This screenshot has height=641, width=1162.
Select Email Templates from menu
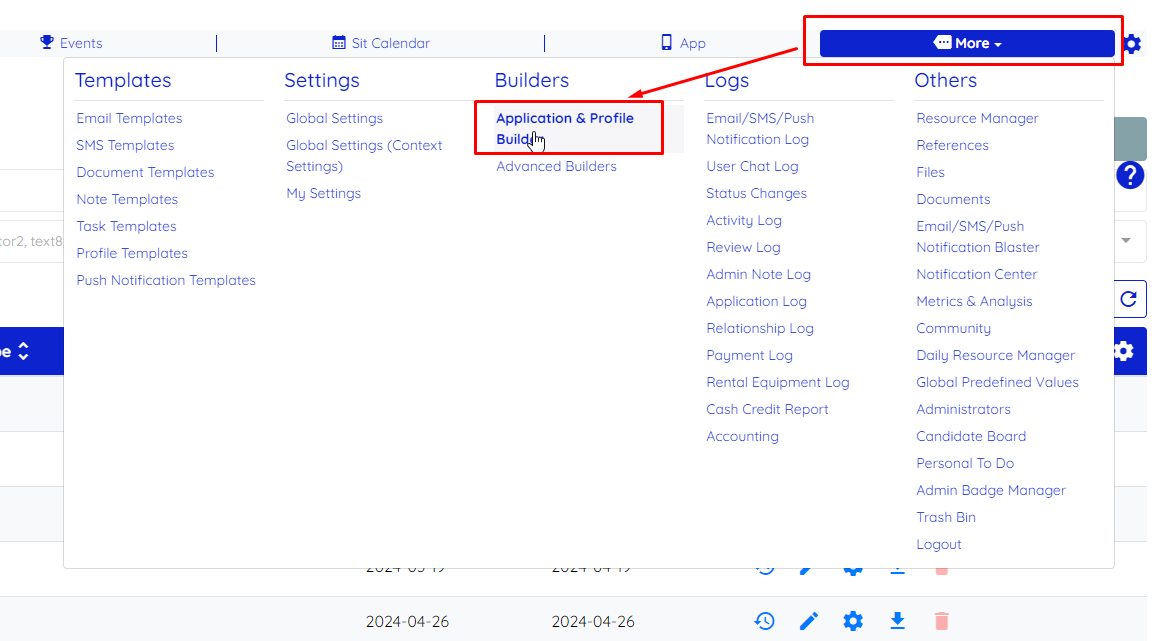click(x=129, y=118)
